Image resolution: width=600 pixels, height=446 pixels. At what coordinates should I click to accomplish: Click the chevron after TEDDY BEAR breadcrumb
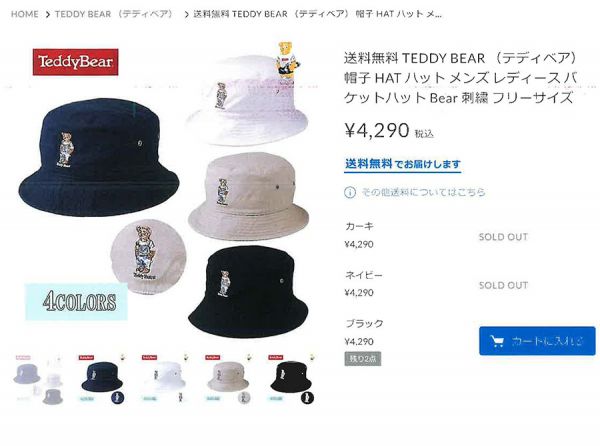186,15
